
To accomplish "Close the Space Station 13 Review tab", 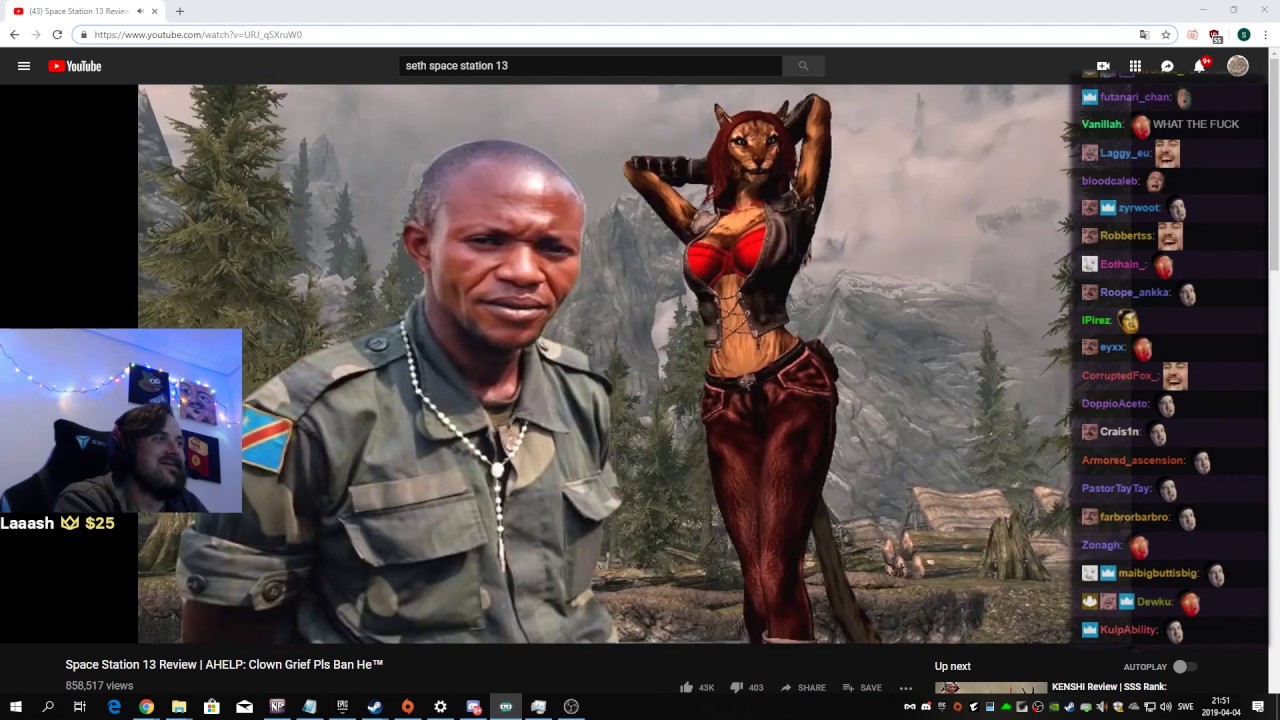I will [155, 11].
